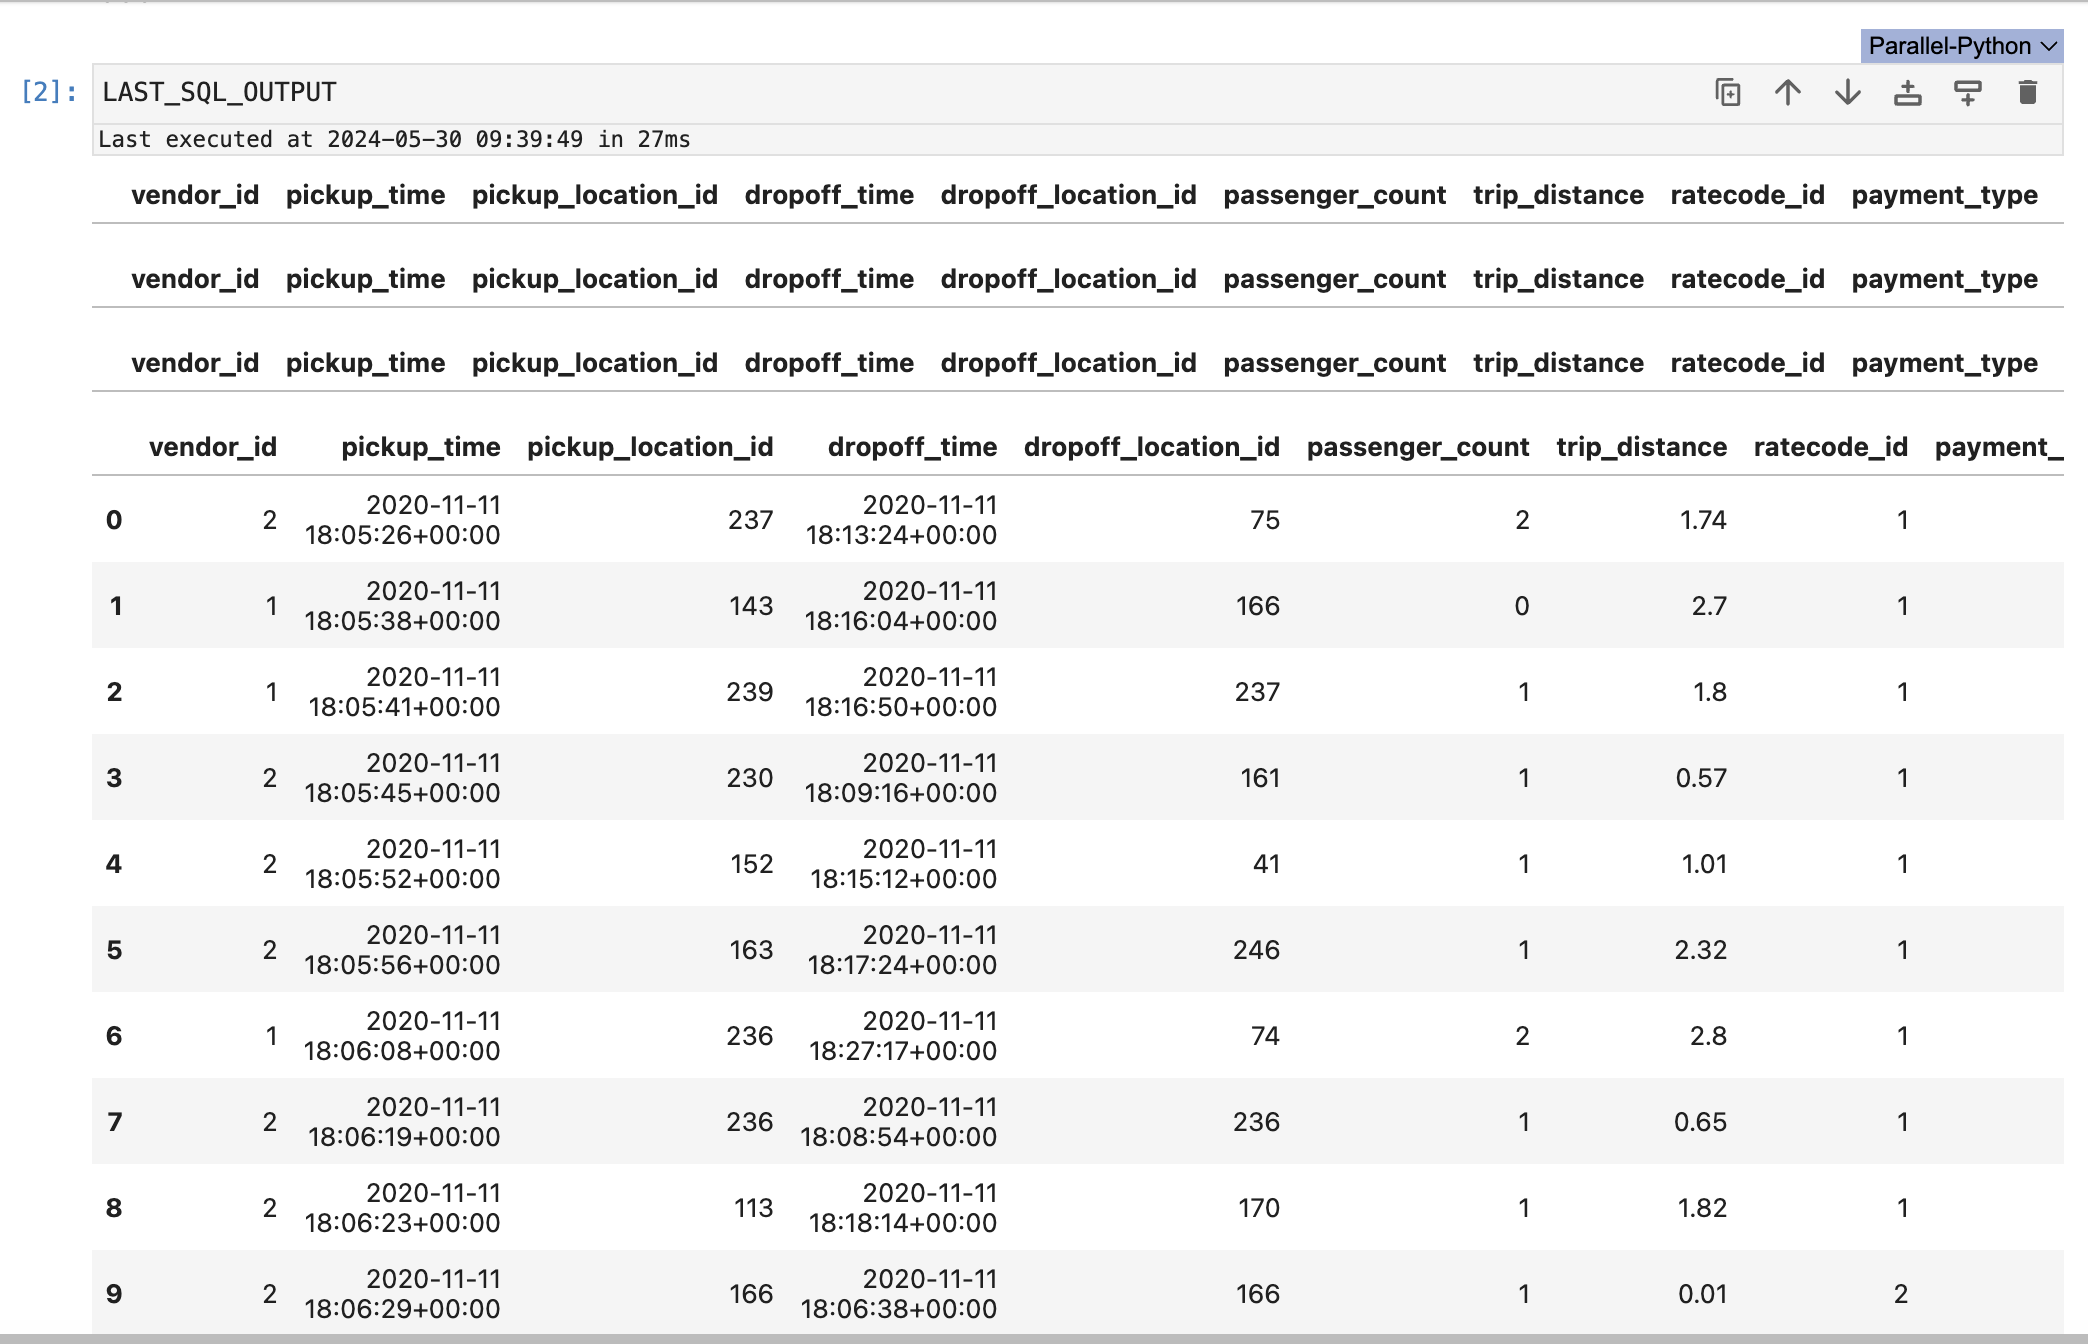Click trip_distance header in data table

(x=1642, y=447)
